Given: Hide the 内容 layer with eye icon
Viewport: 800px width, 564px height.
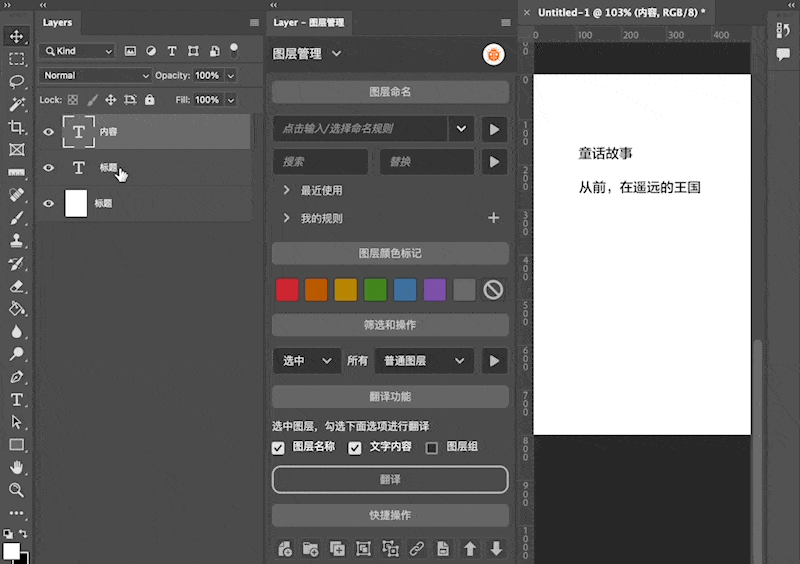Looking at the screenshot, I should coord(48,132).
